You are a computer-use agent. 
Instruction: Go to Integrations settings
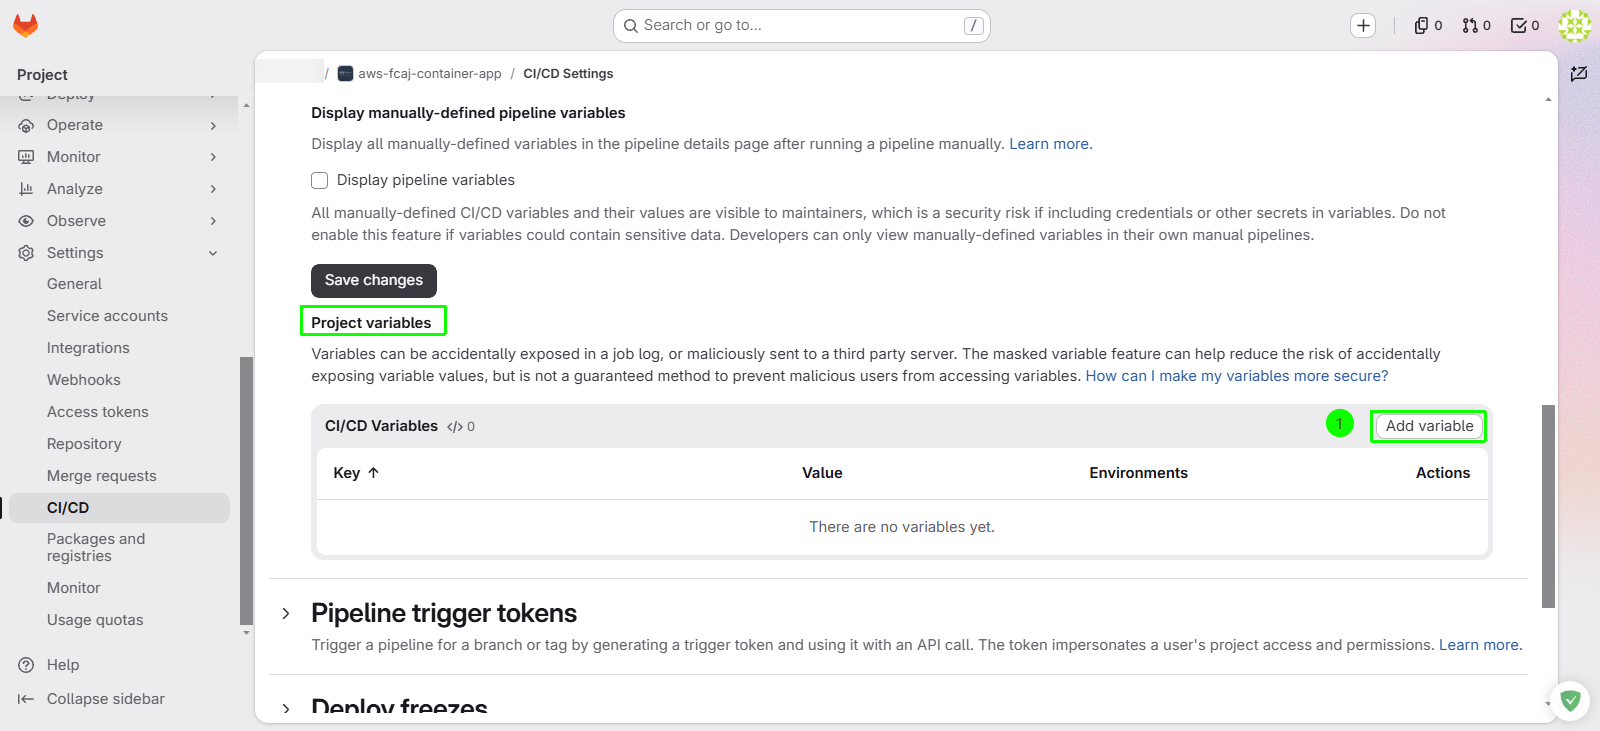click(x=88, y=348)
